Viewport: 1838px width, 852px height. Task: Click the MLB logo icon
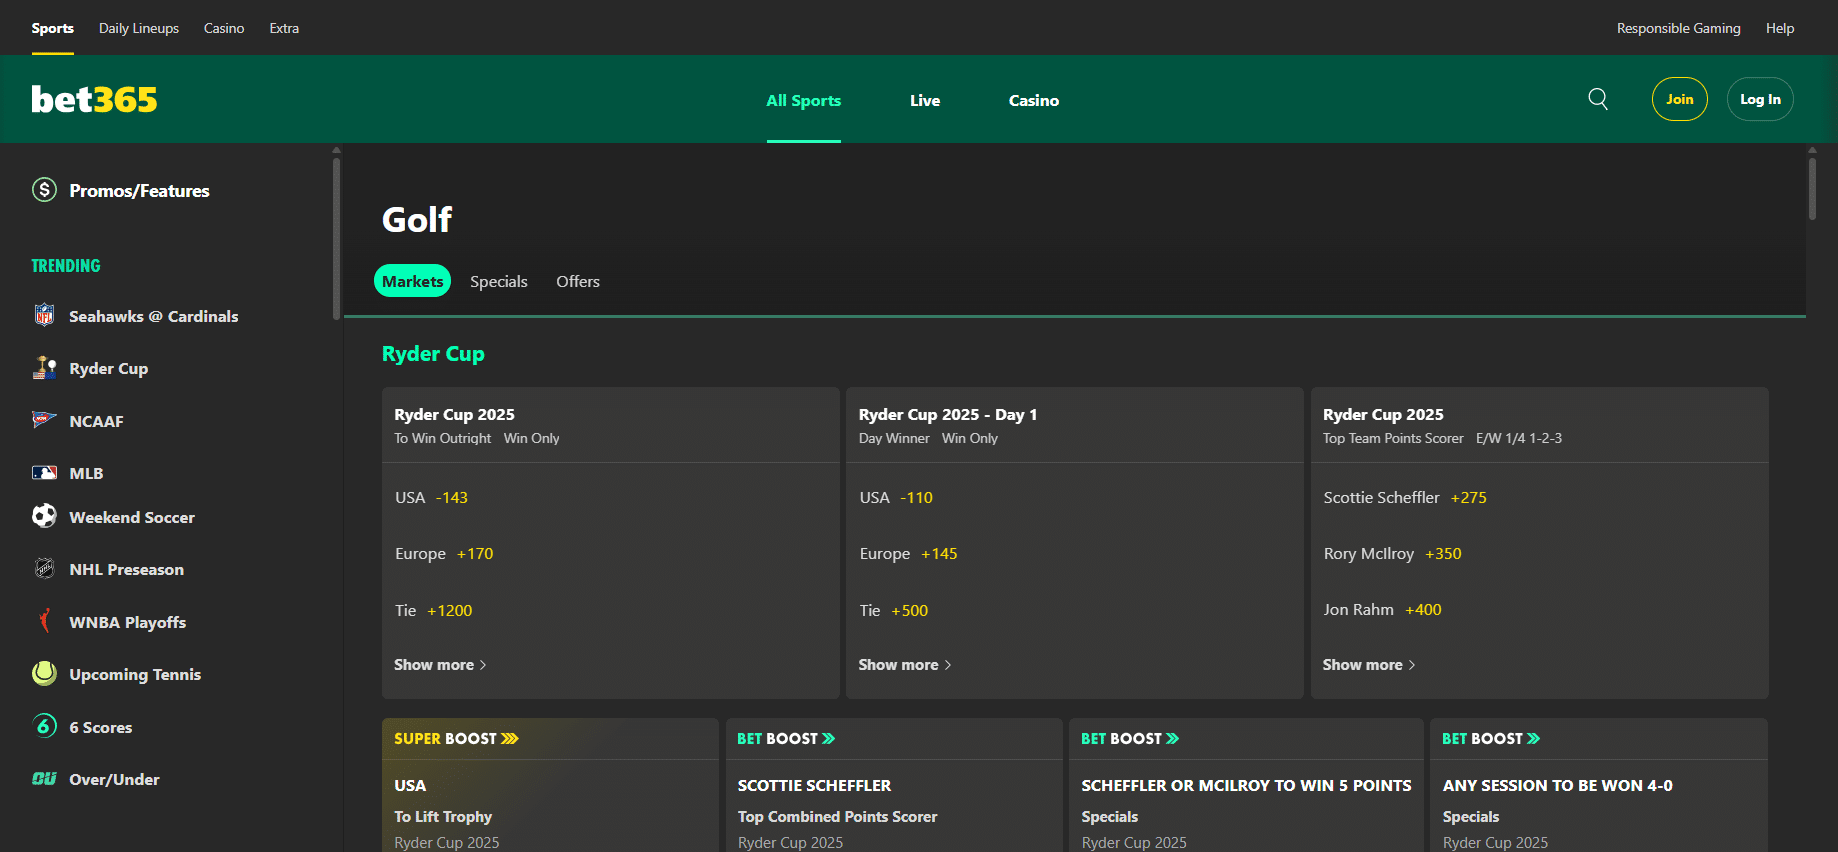pos(44,473)
